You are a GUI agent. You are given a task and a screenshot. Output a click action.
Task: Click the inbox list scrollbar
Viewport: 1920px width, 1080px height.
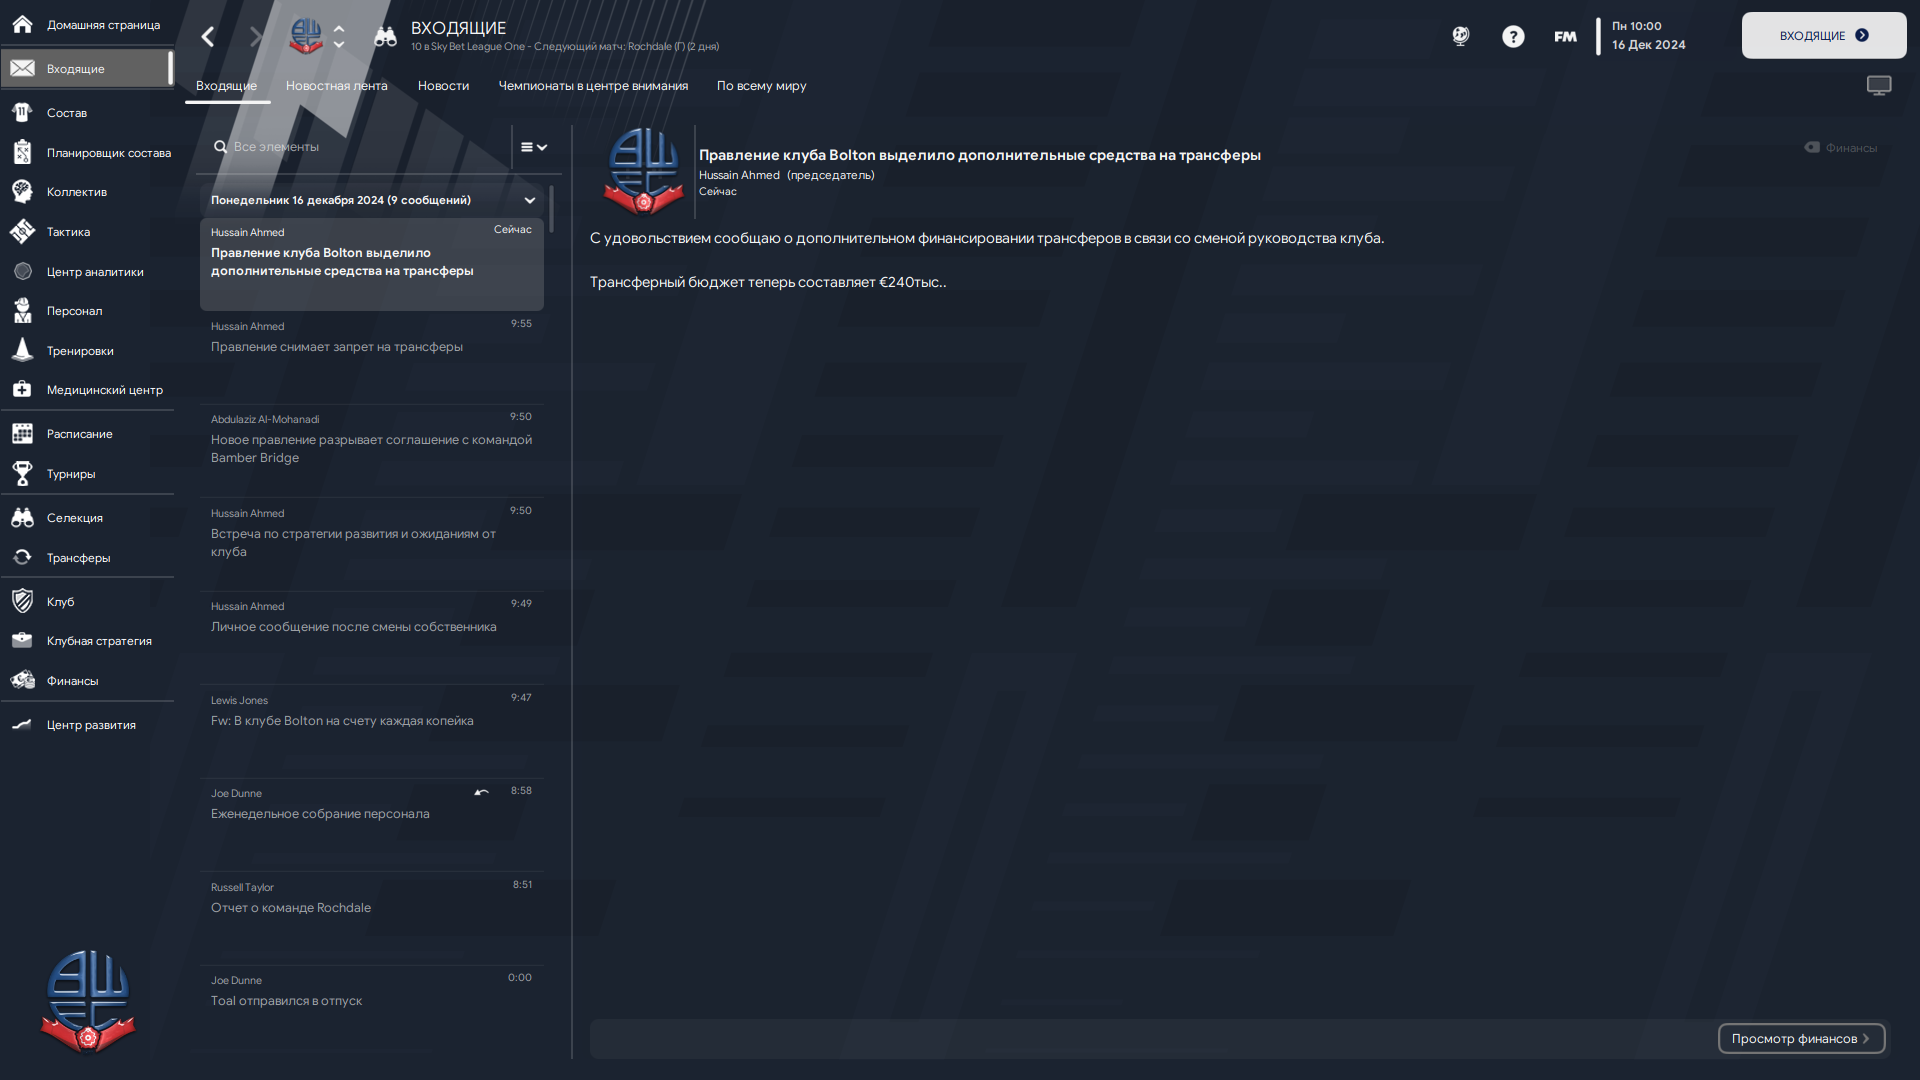tap(551, 210)
